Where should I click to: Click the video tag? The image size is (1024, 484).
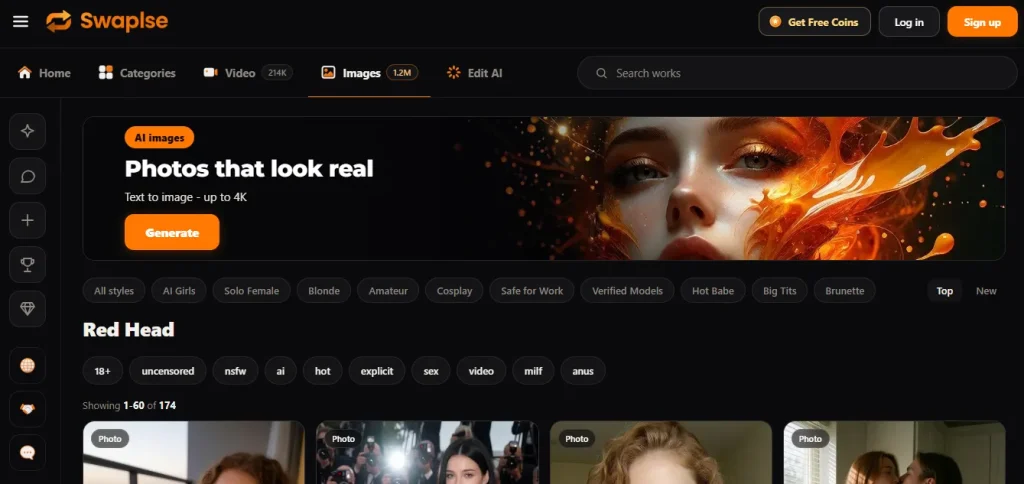pos(481,370)
